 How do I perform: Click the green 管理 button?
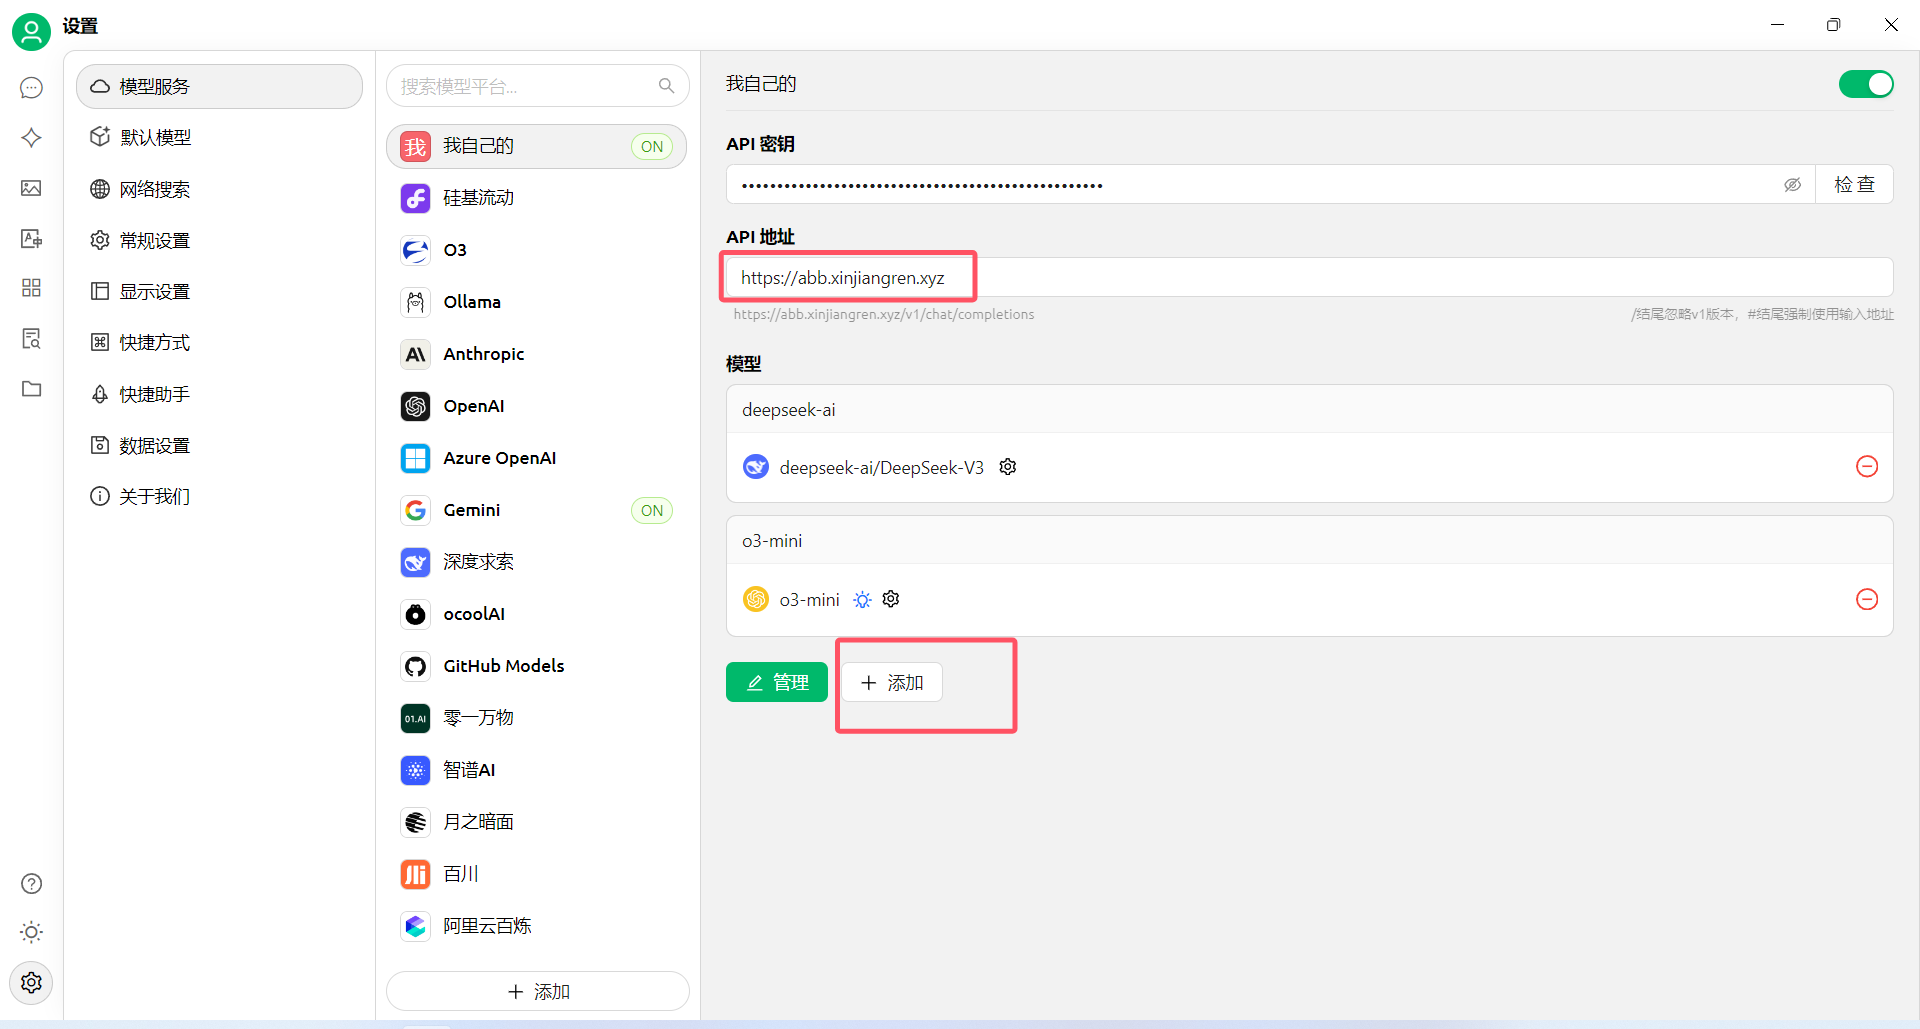click(x=777, y=682)
